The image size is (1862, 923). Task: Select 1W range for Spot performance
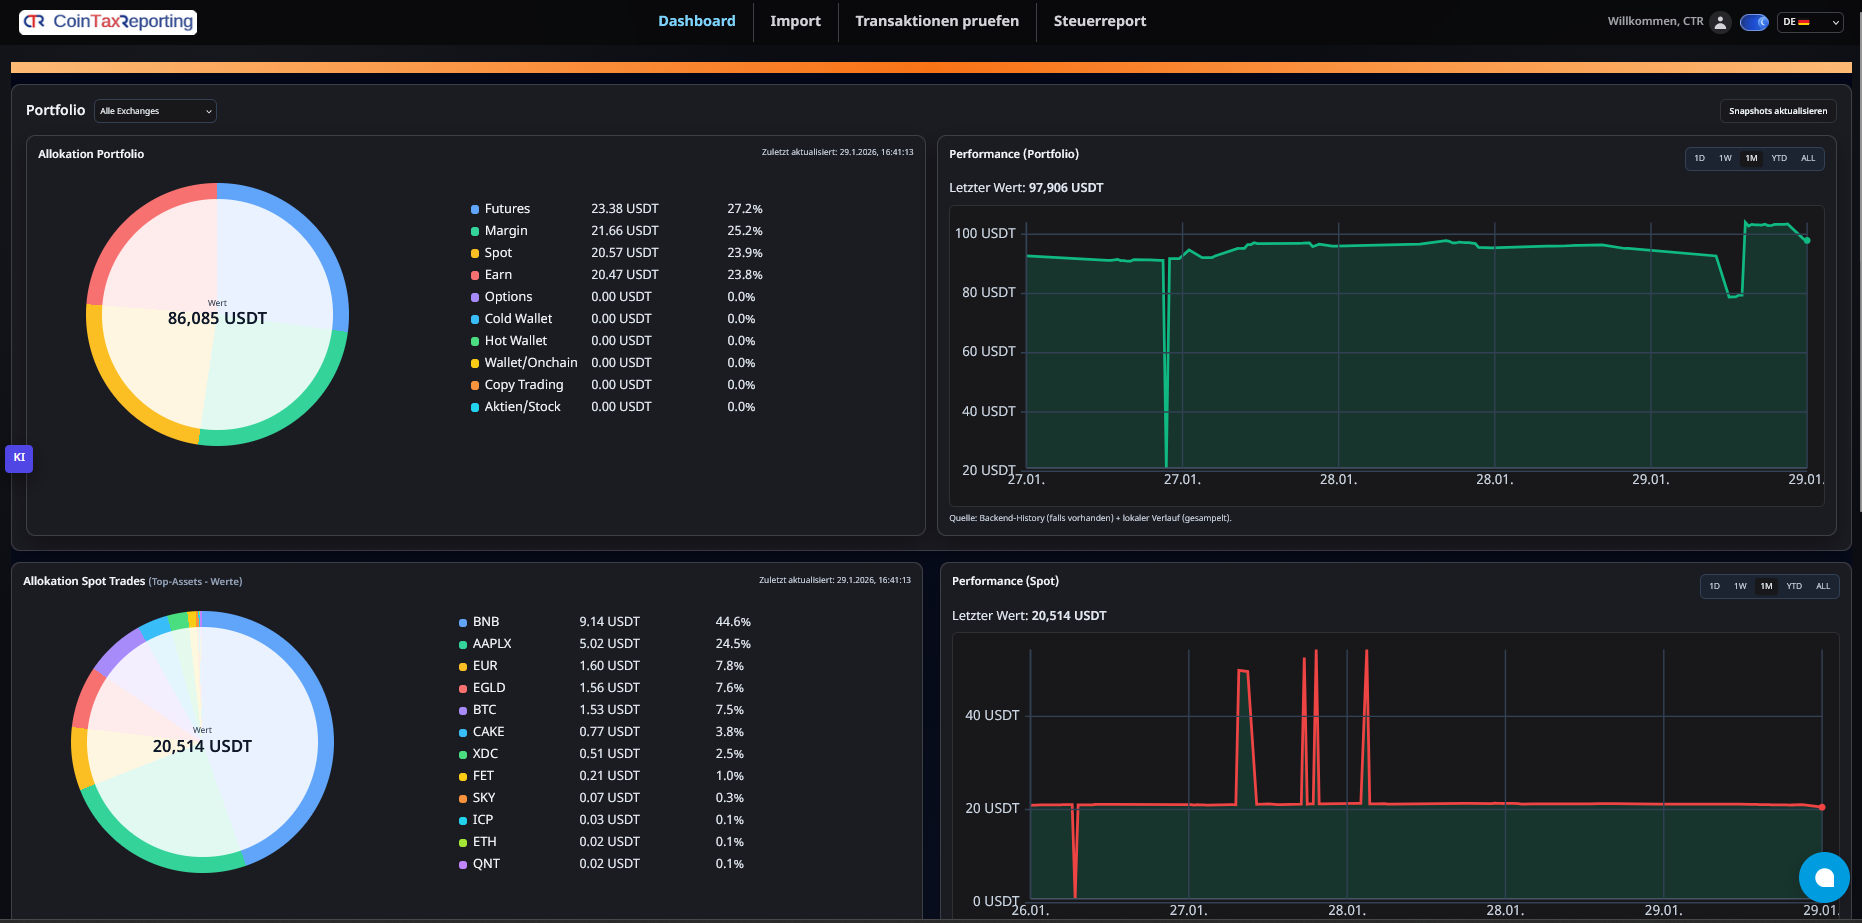[x=1740, y=586]
